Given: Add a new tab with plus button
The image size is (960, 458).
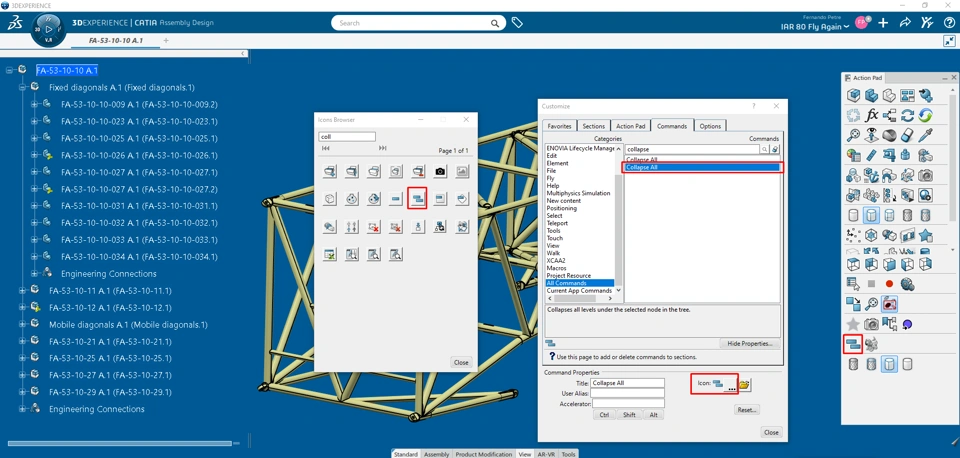Looking at the screenshot, I should pyautogui.click(x=166, y=40).
